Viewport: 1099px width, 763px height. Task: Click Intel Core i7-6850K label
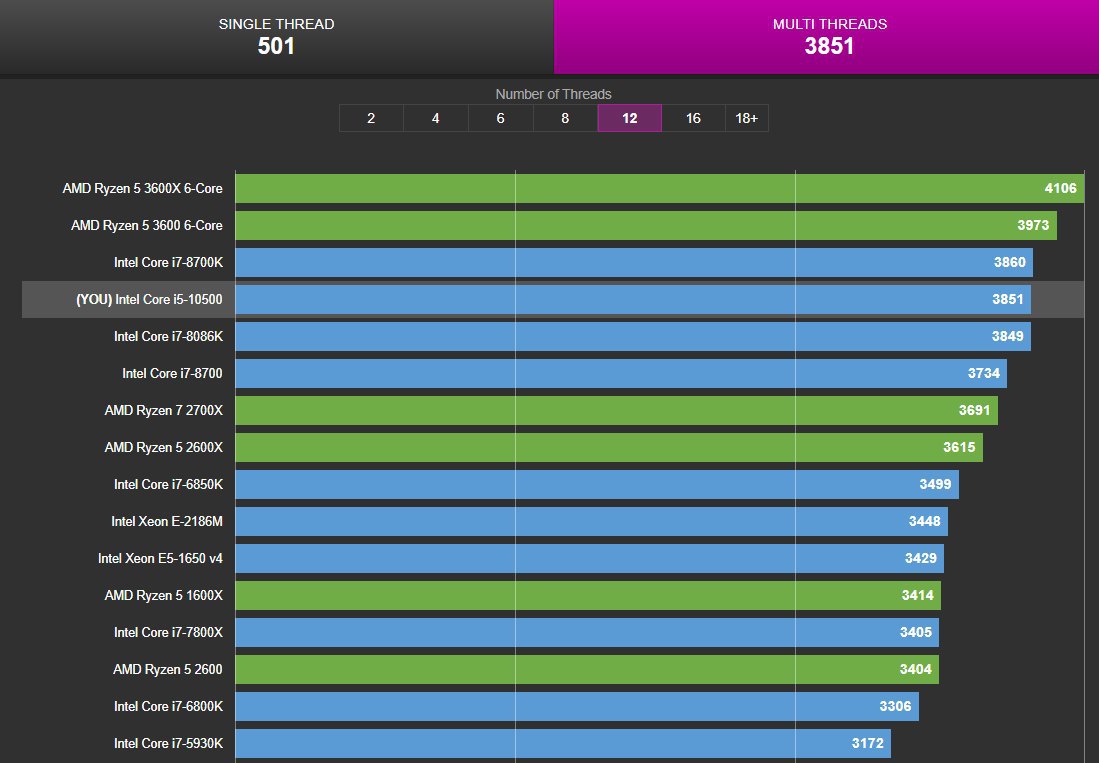pos(168,485)
